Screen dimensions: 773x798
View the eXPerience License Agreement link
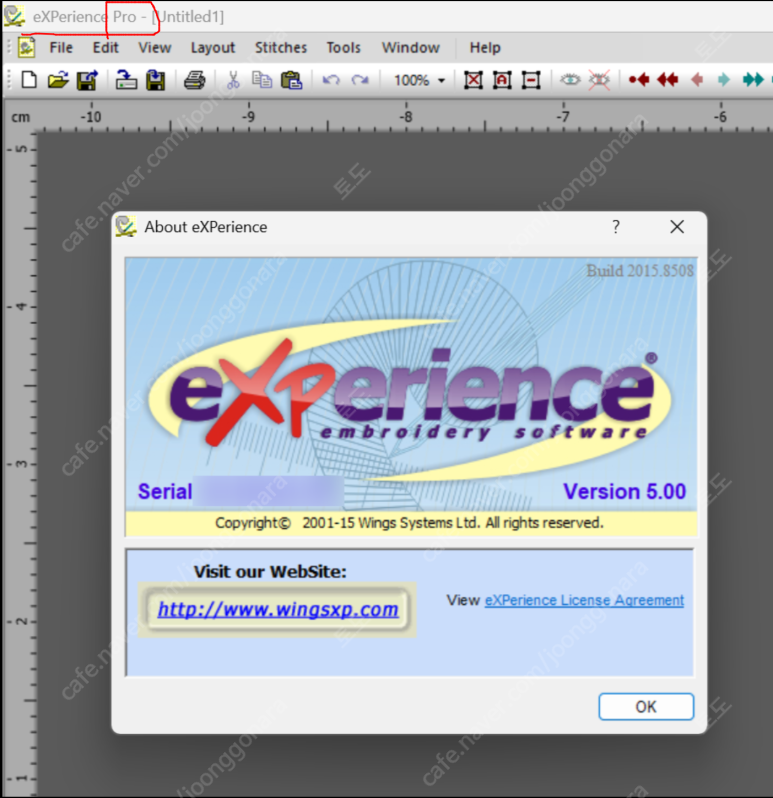coord(584,601)
